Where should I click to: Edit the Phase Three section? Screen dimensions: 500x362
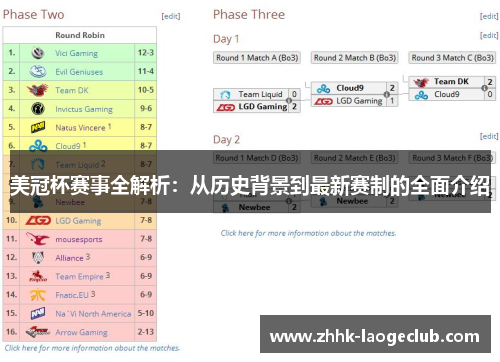(489, 16)
